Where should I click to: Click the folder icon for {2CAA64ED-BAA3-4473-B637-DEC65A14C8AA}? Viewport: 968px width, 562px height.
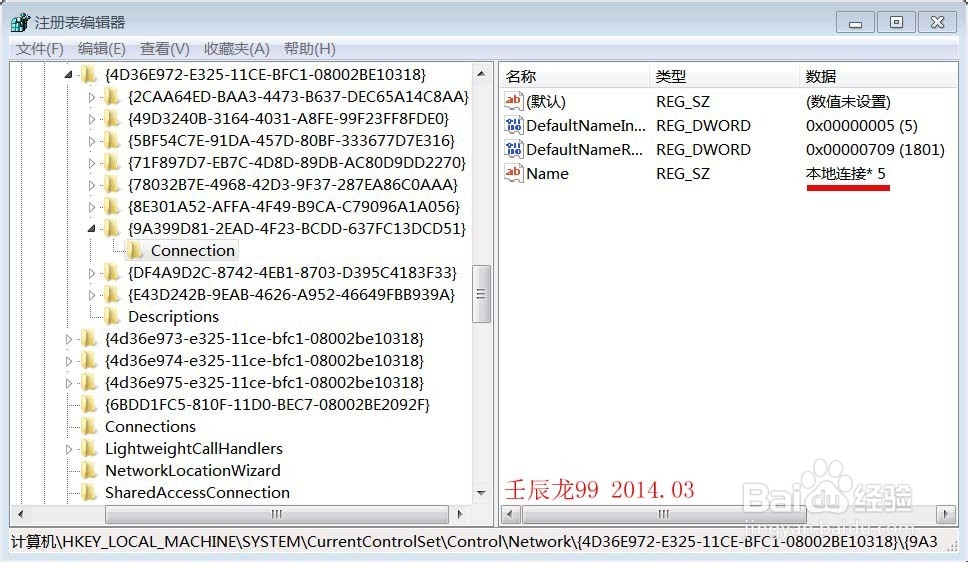[x=112, y=97]
